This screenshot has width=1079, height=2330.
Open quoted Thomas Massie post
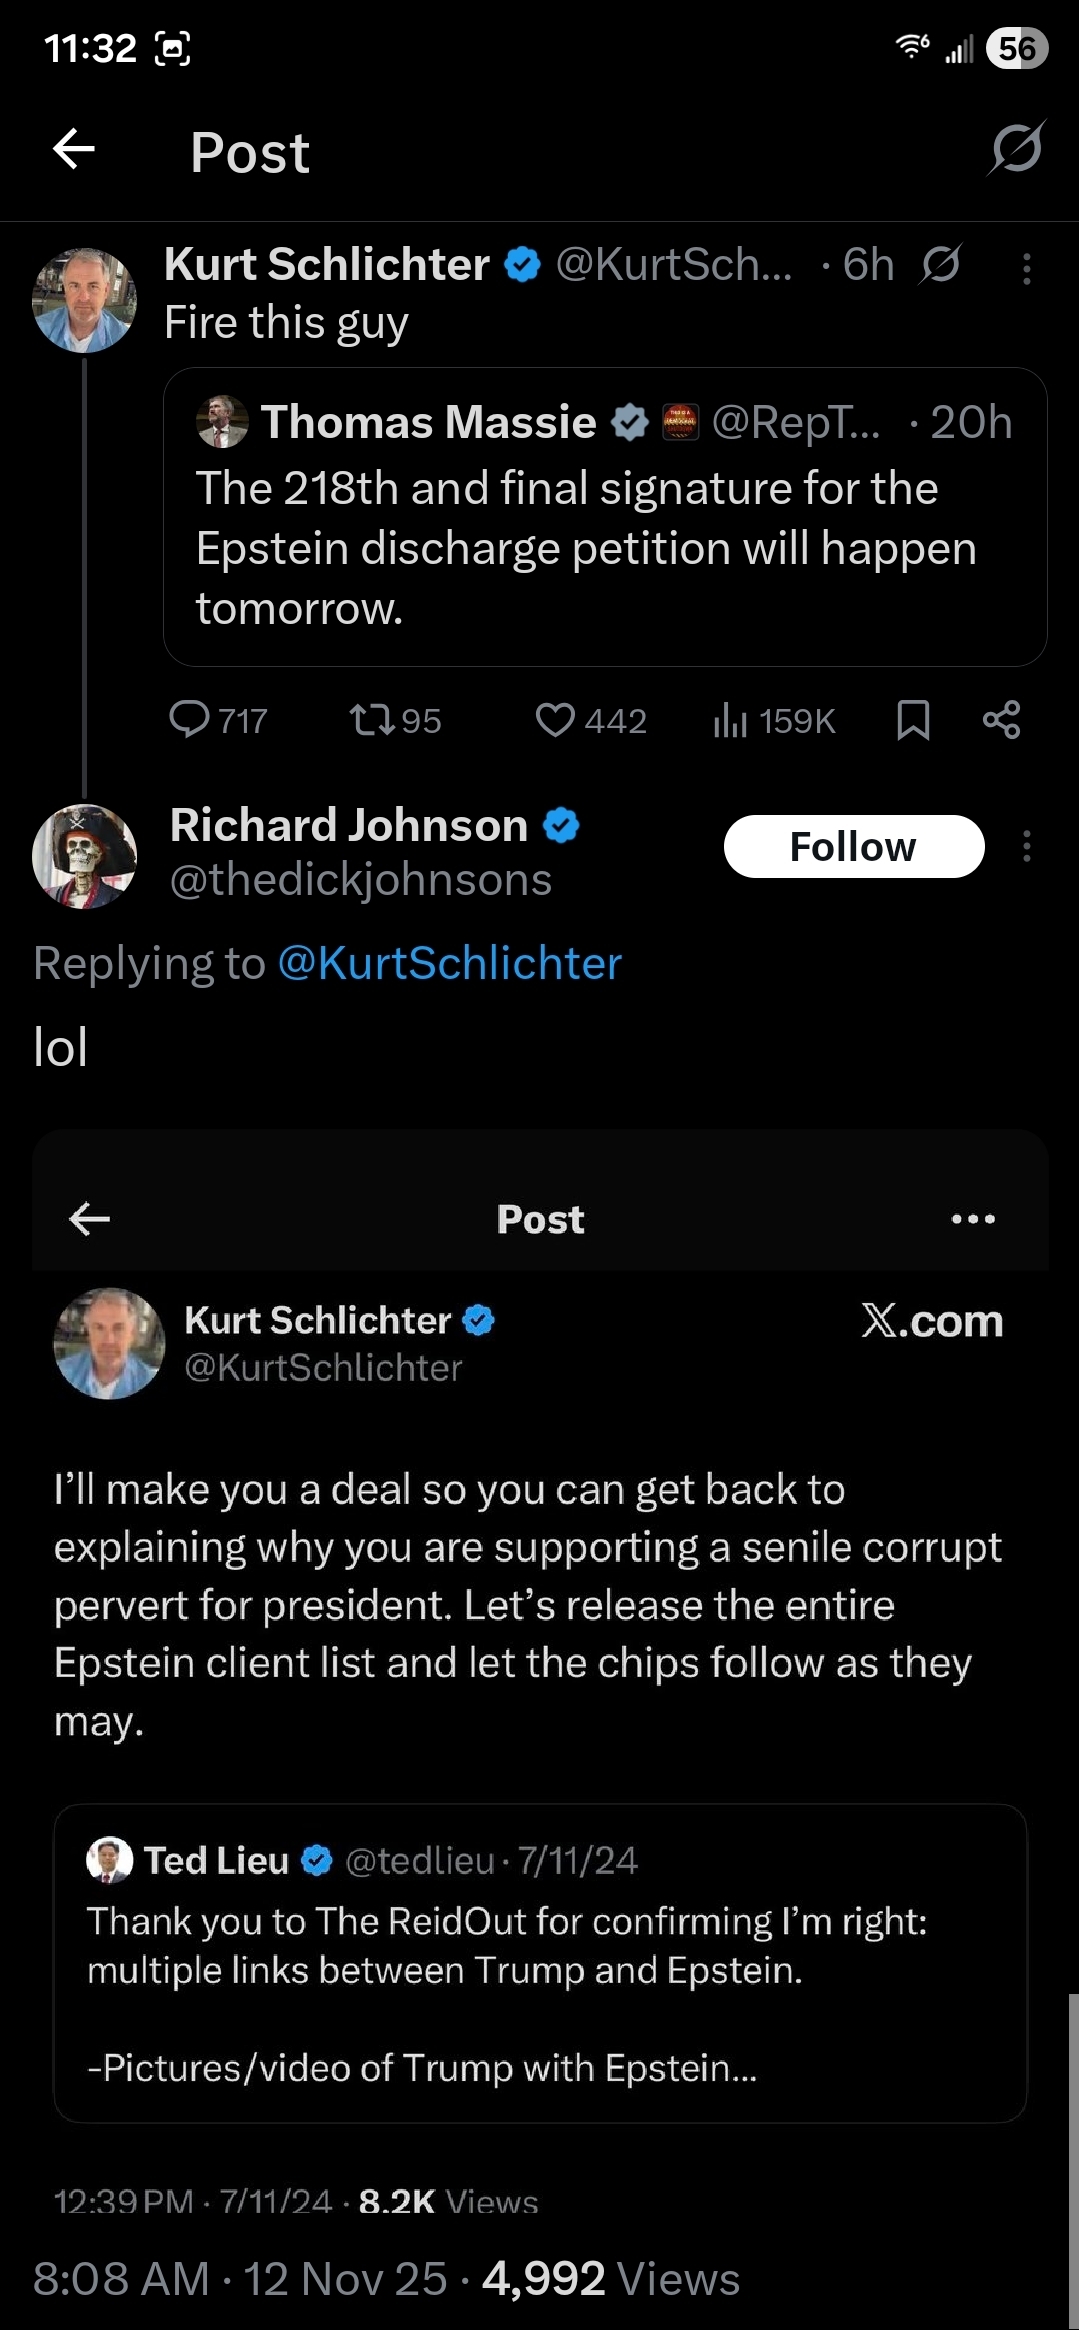pyautogui.click(x=604, y=516)
